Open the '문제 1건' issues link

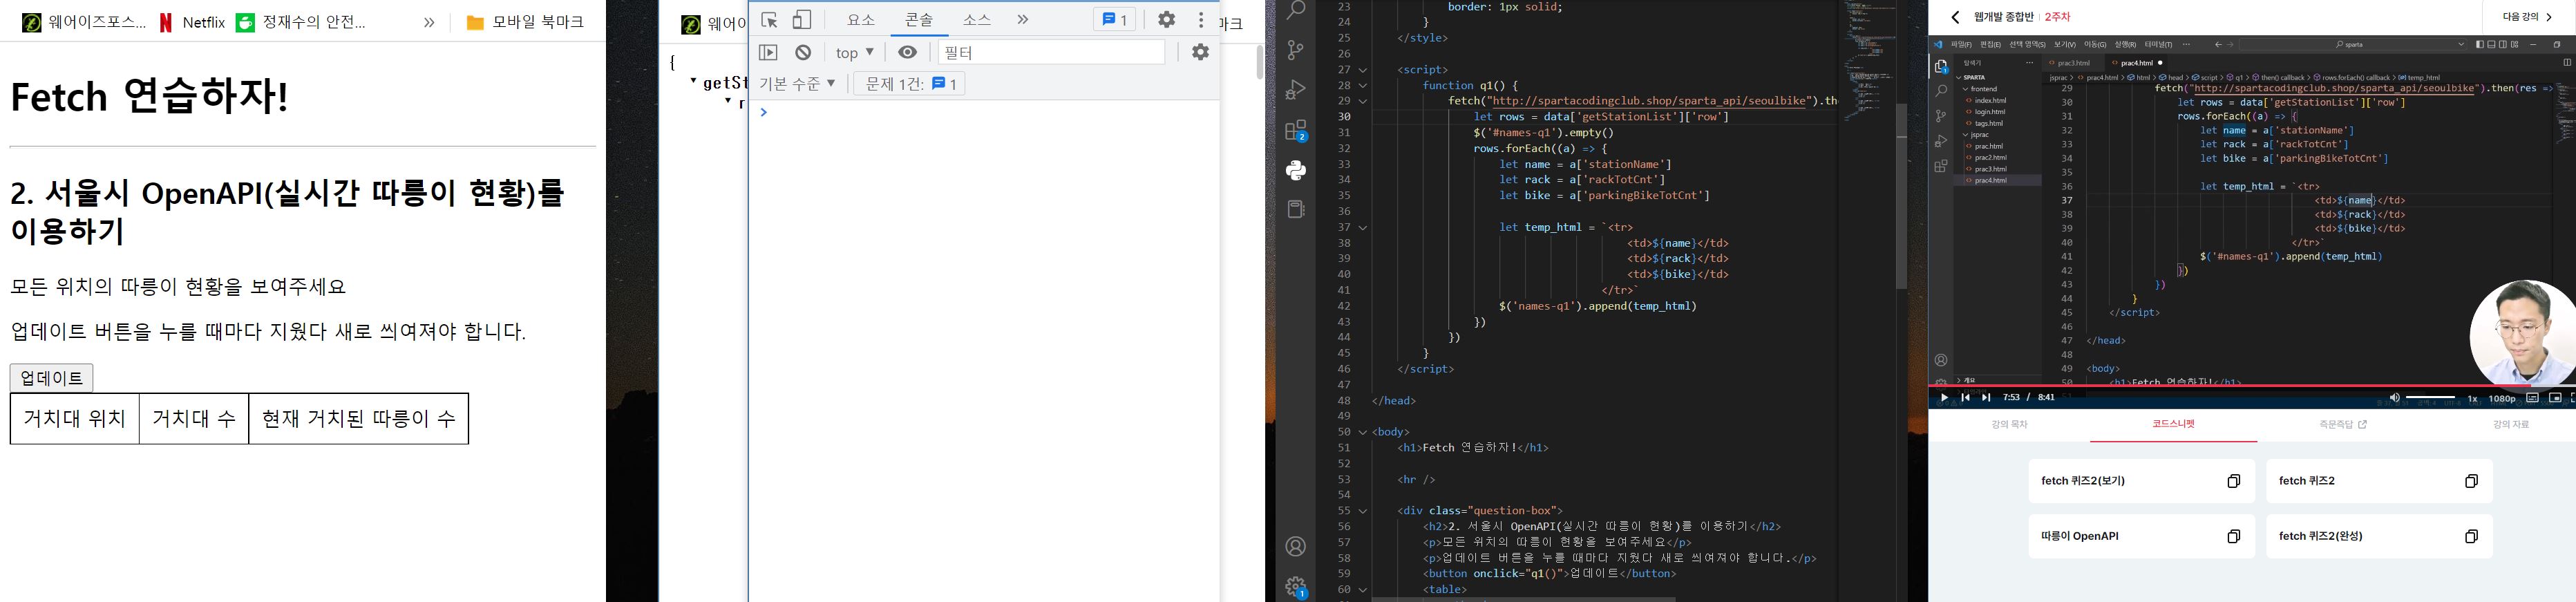pyautogui.click(x=910, y=84)
